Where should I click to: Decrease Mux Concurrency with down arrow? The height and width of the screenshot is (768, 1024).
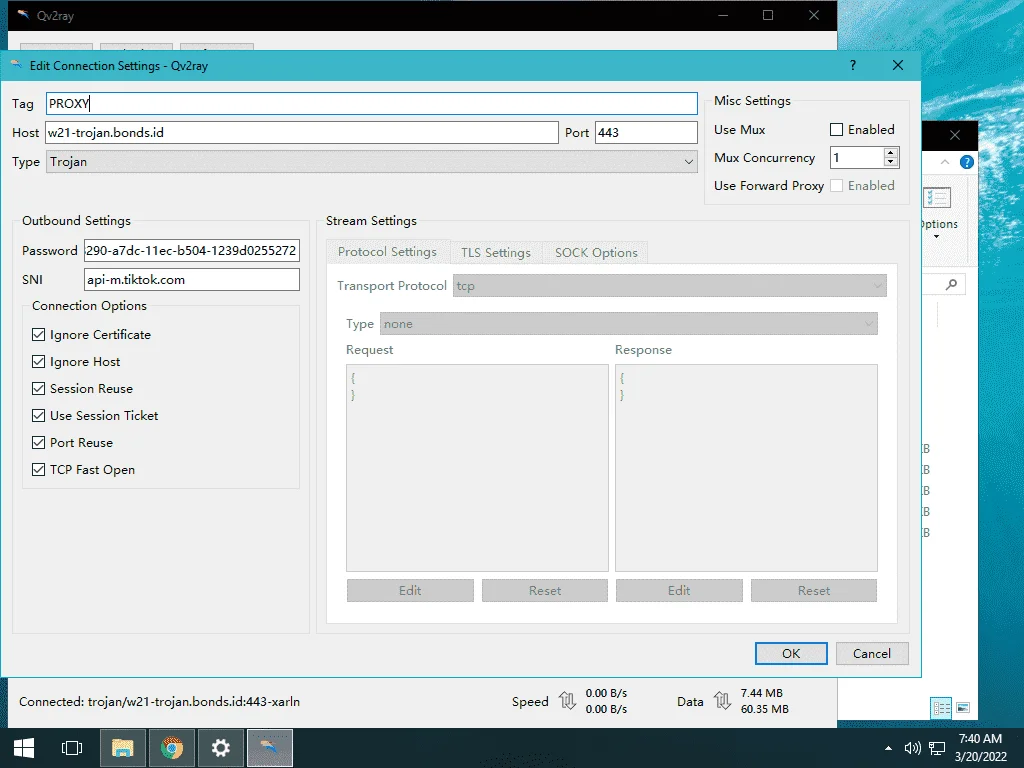(890, 161)
